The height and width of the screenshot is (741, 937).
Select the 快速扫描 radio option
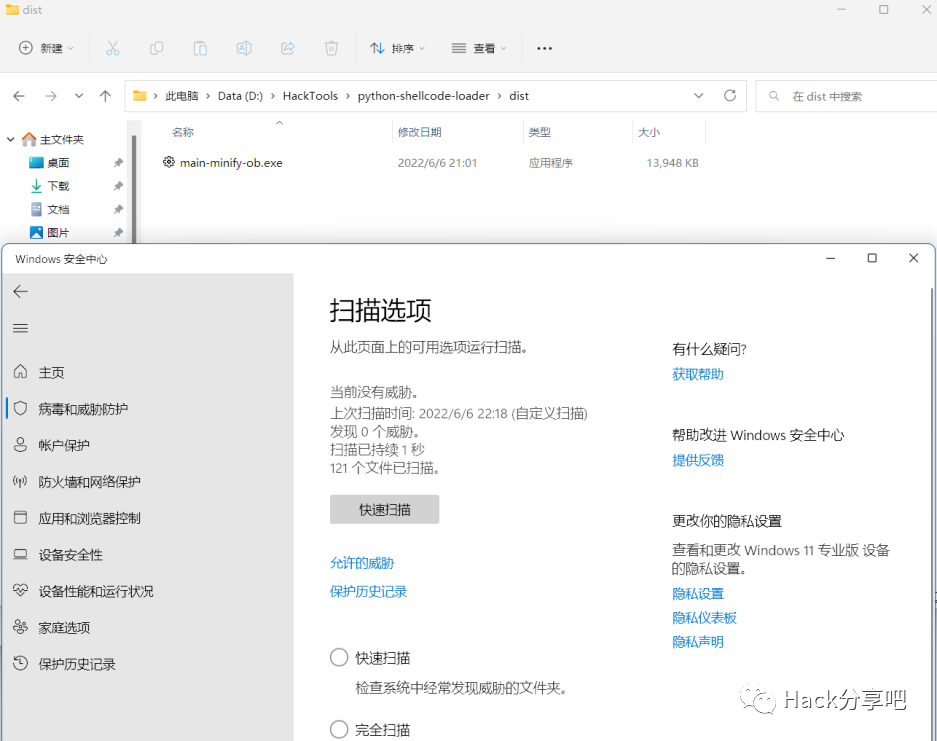coord(339,657)
